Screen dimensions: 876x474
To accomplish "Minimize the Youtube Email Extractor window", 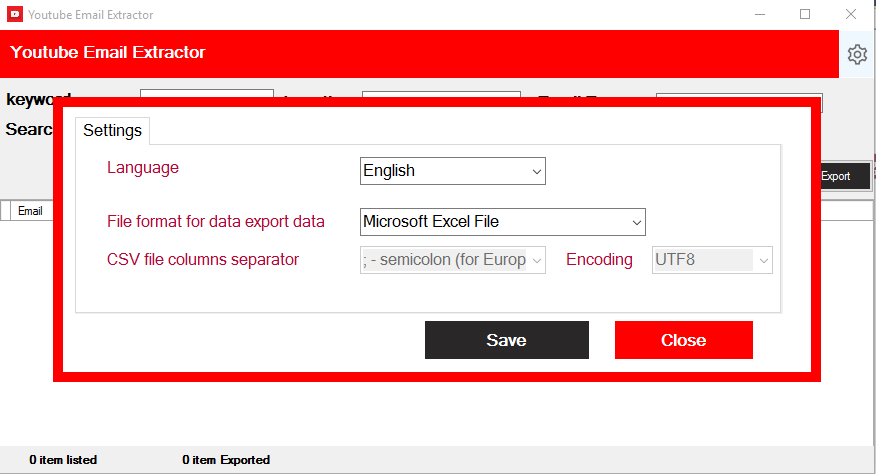I will click(x=760, y=15).
